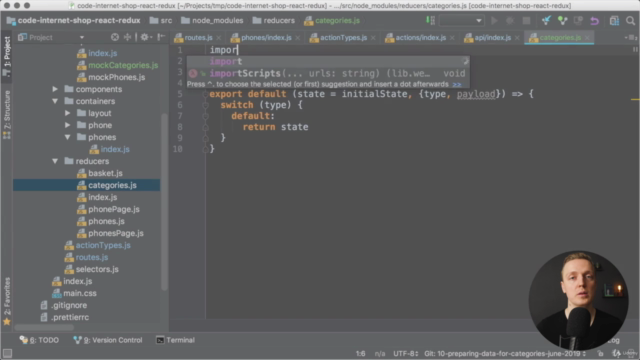640x360 pixels.
Task: Click the Git branch selector in status bar
Action: (x=505, y=353)
